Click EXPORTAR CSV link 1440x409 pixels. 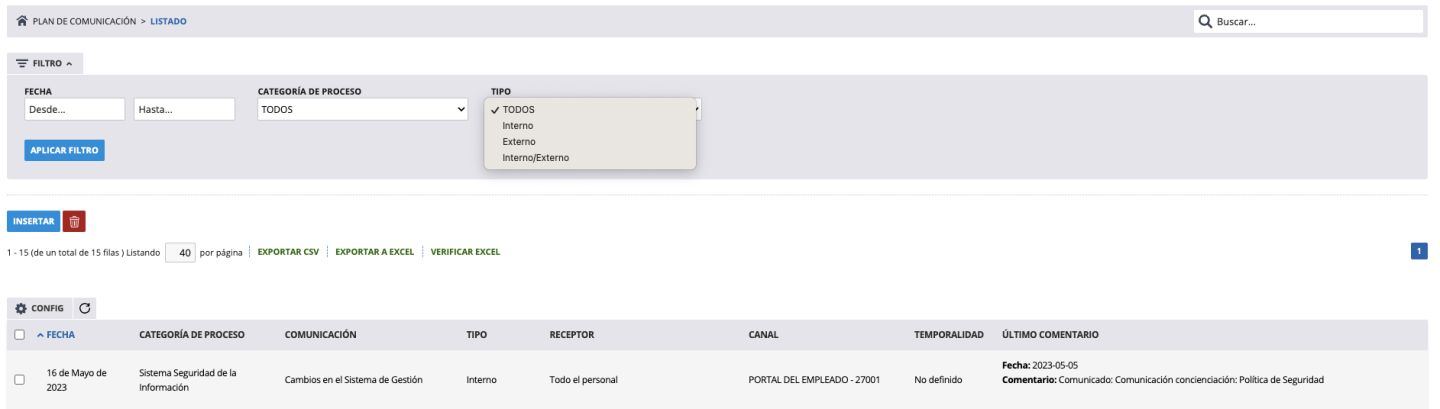point(288,252)
